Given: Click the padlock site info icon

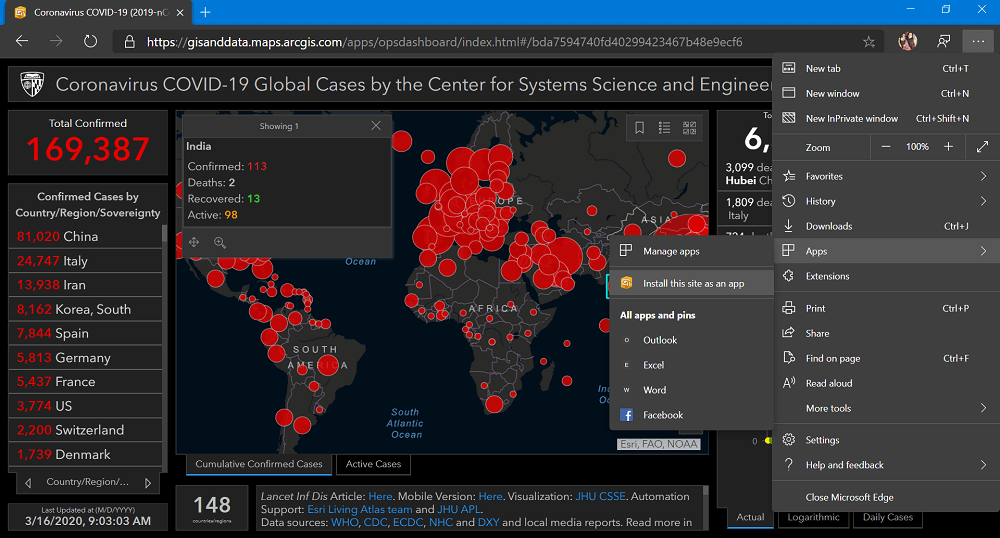Looking at the screenshot, I should [129, 42].
